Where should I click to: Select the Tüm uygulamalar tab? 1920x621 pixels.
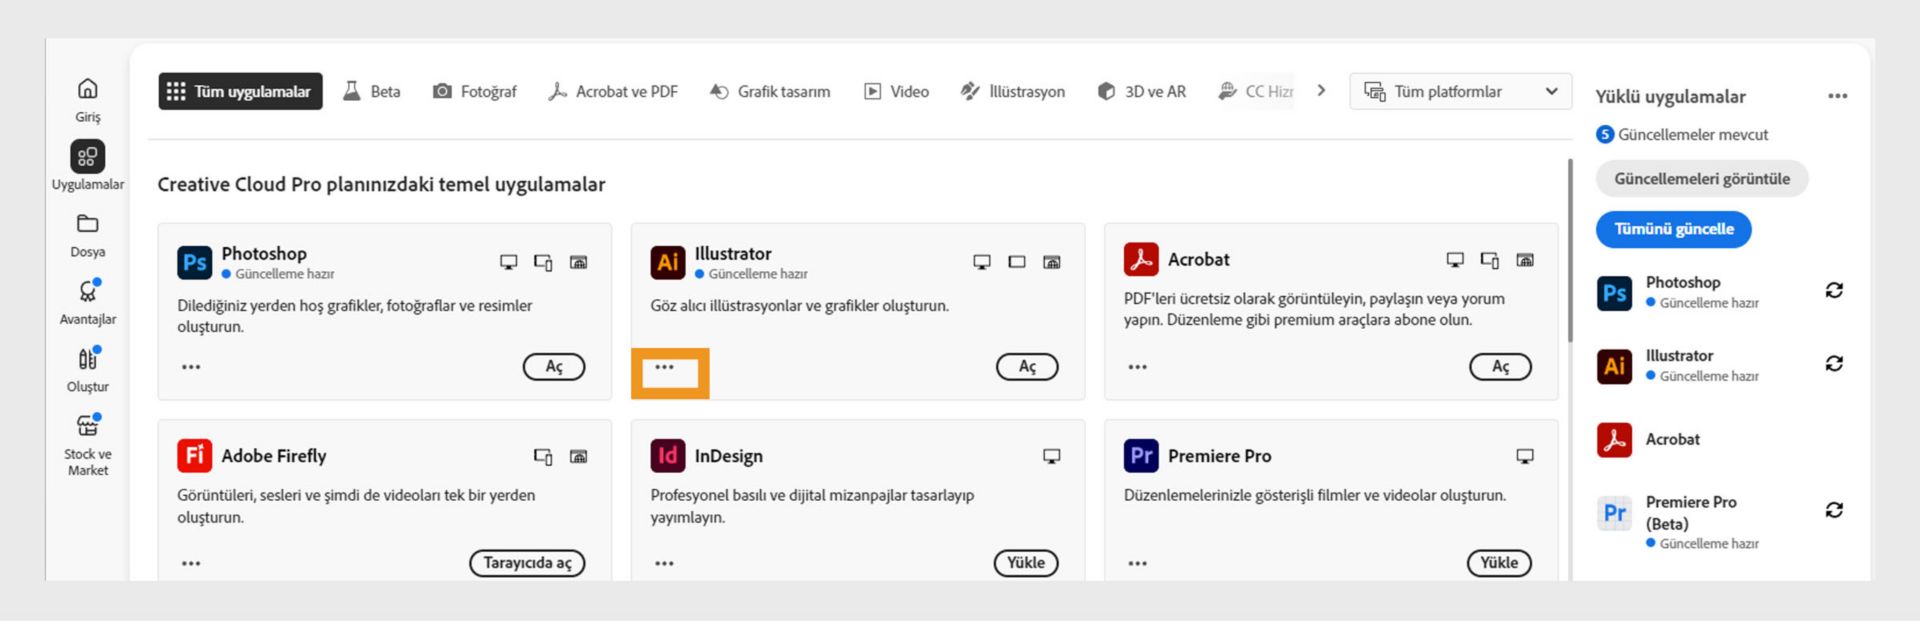(240, 91)
